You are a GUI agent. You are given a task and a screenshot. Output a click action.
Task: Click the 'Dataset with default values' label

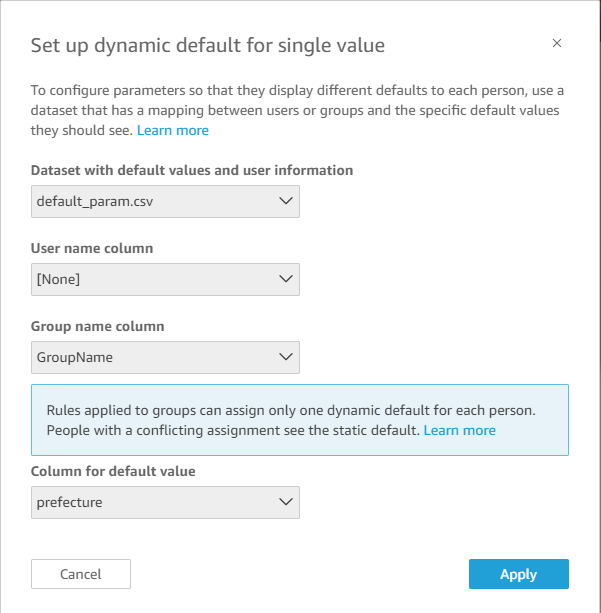pyautogui.click(x=192, y=170)
